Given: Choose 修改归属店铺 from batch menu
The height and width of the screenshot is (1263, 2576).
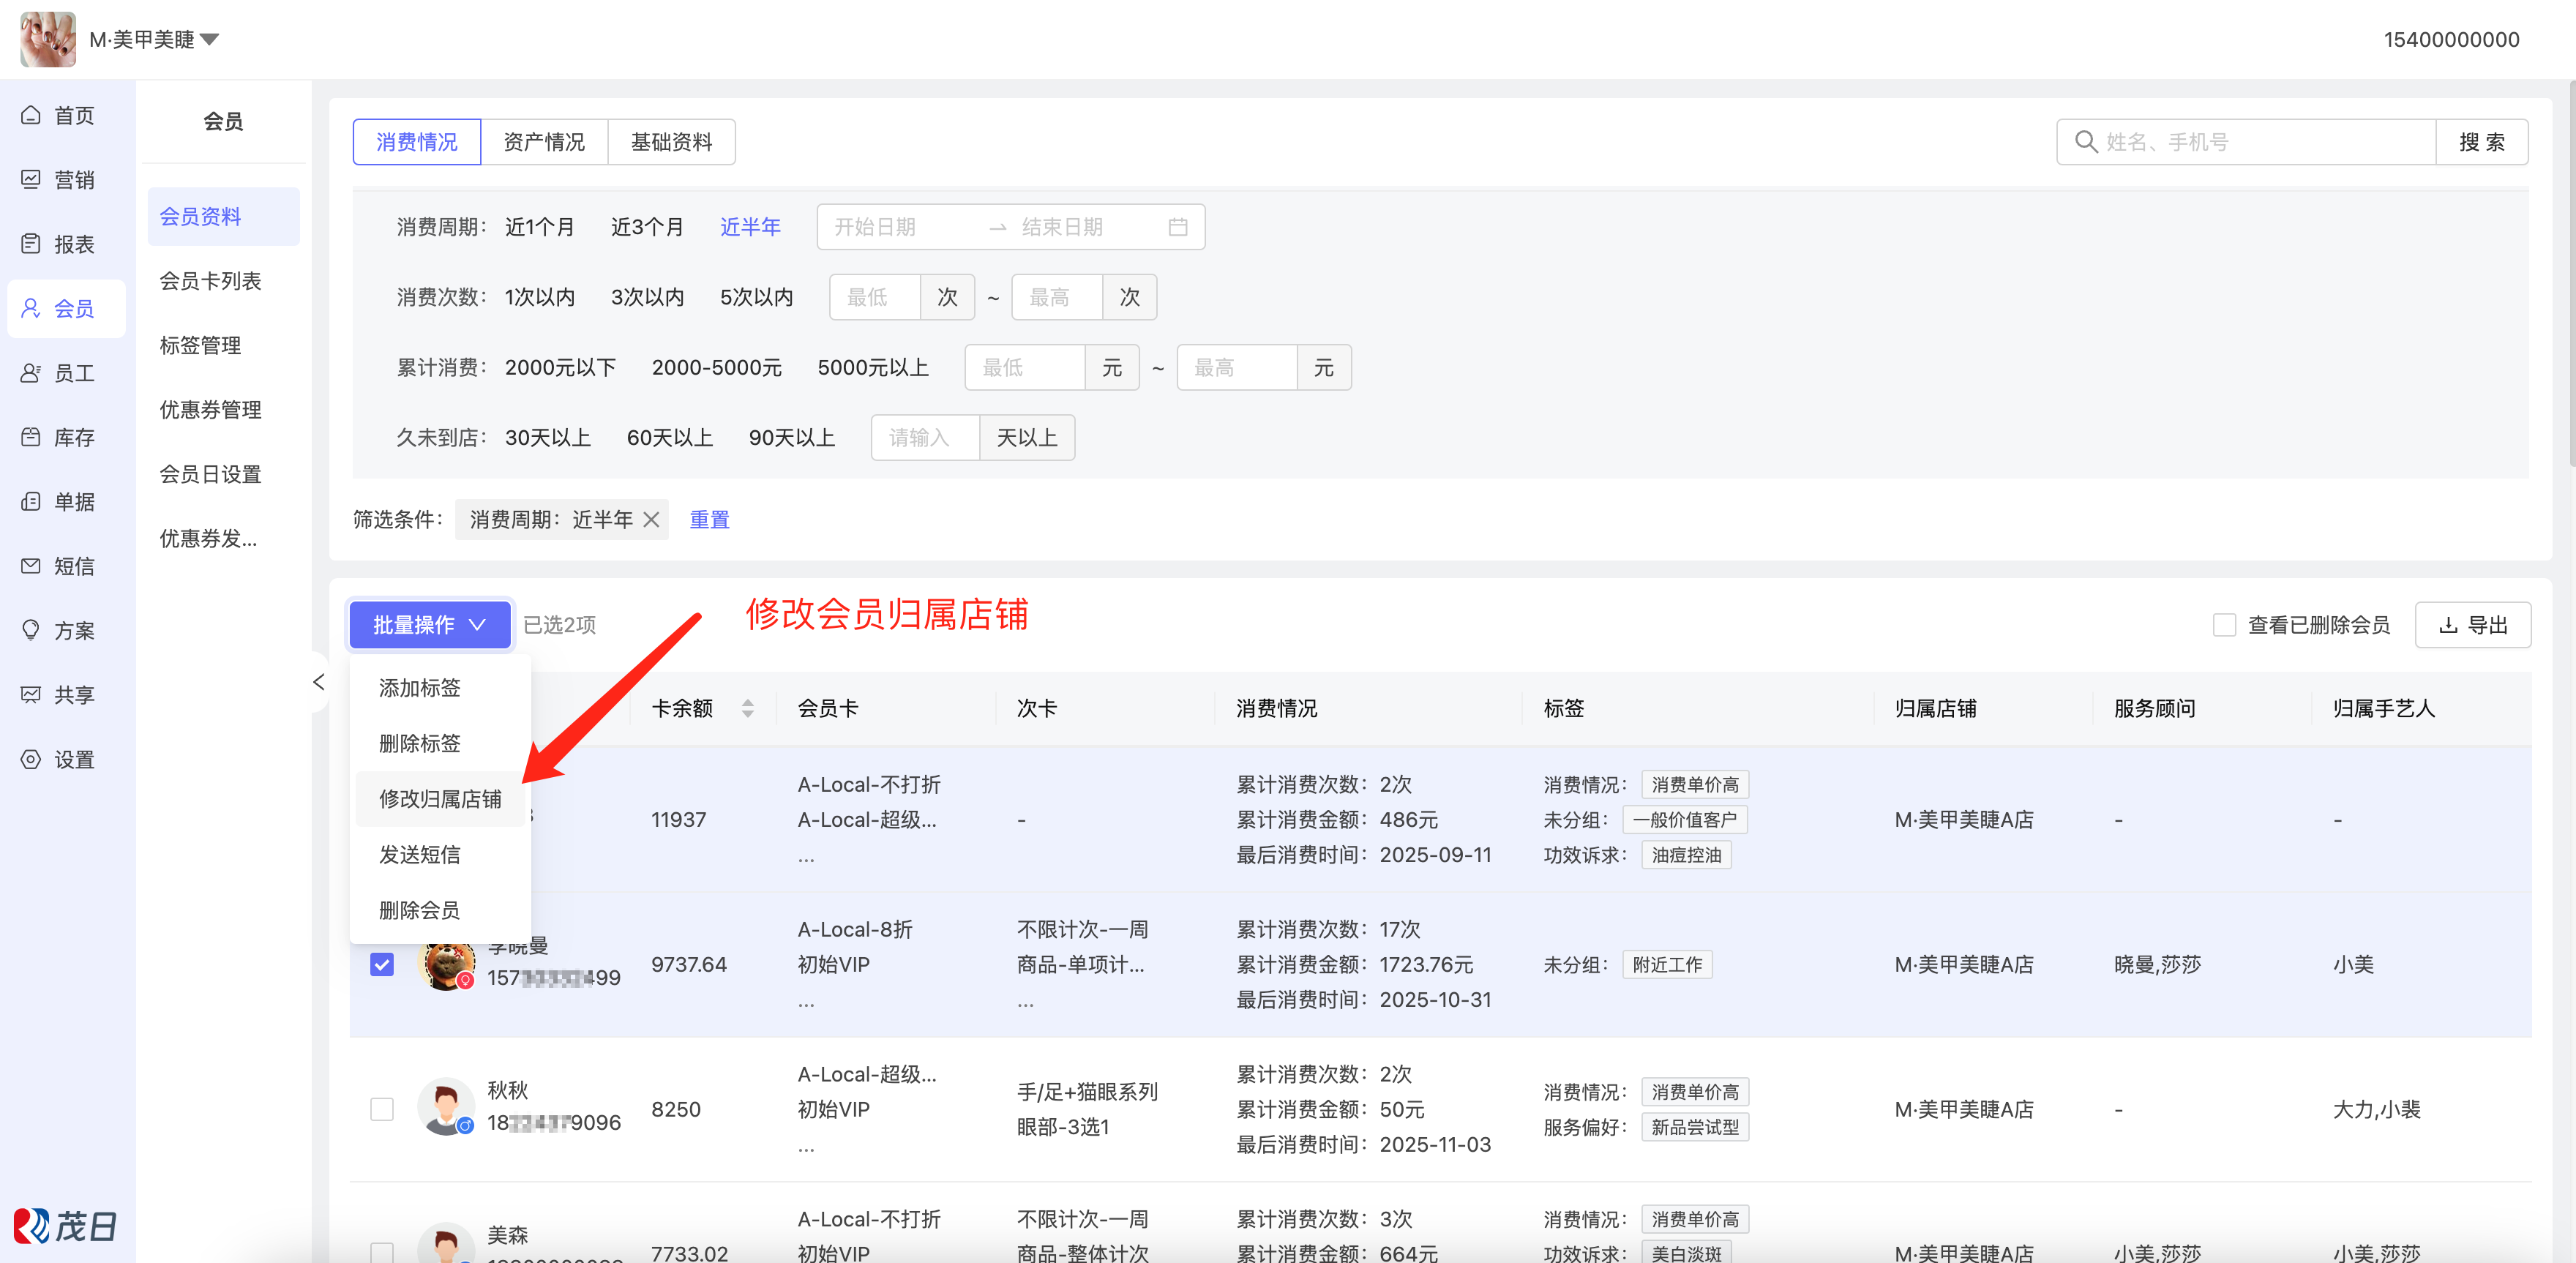Looking at the screenshot, I should [440, 799].
